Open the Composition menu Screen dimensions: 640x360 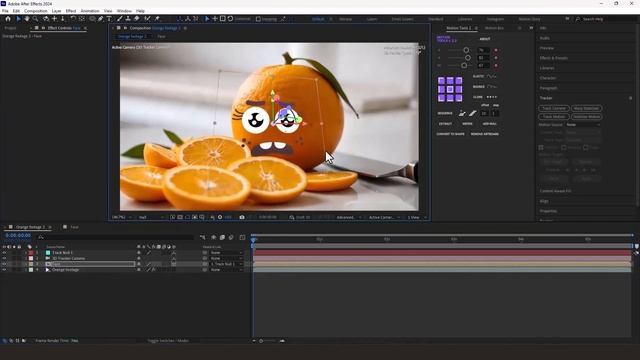tap(36, 11)
